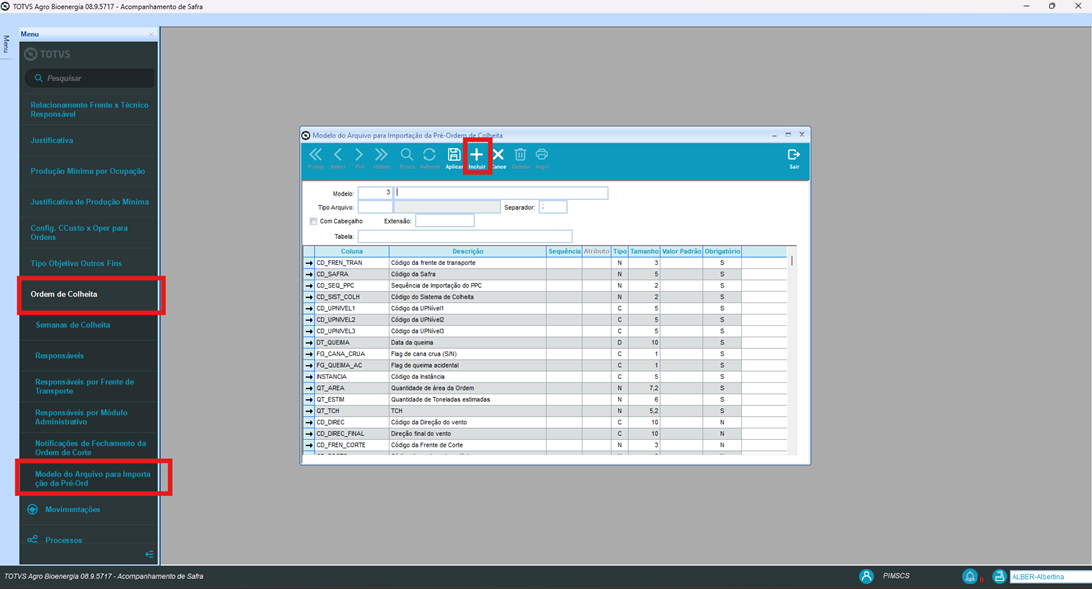This screenshot has height=589, width=1092.
Task: Open Justificativa de Produção Mínima
Action: [x=89, y=202]
